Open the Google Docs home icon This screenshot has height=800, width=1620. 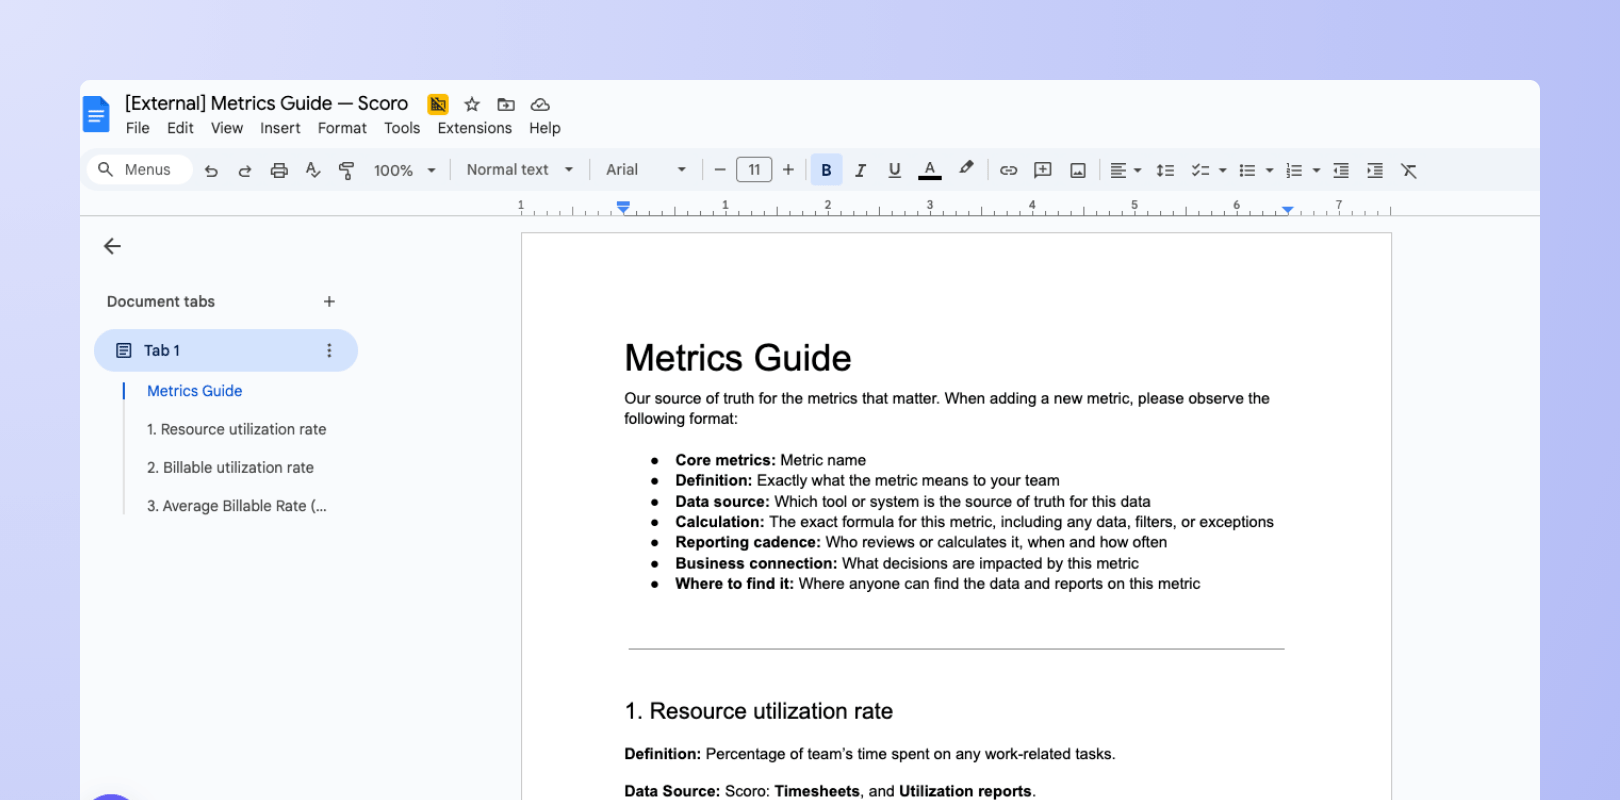point(96,115)
